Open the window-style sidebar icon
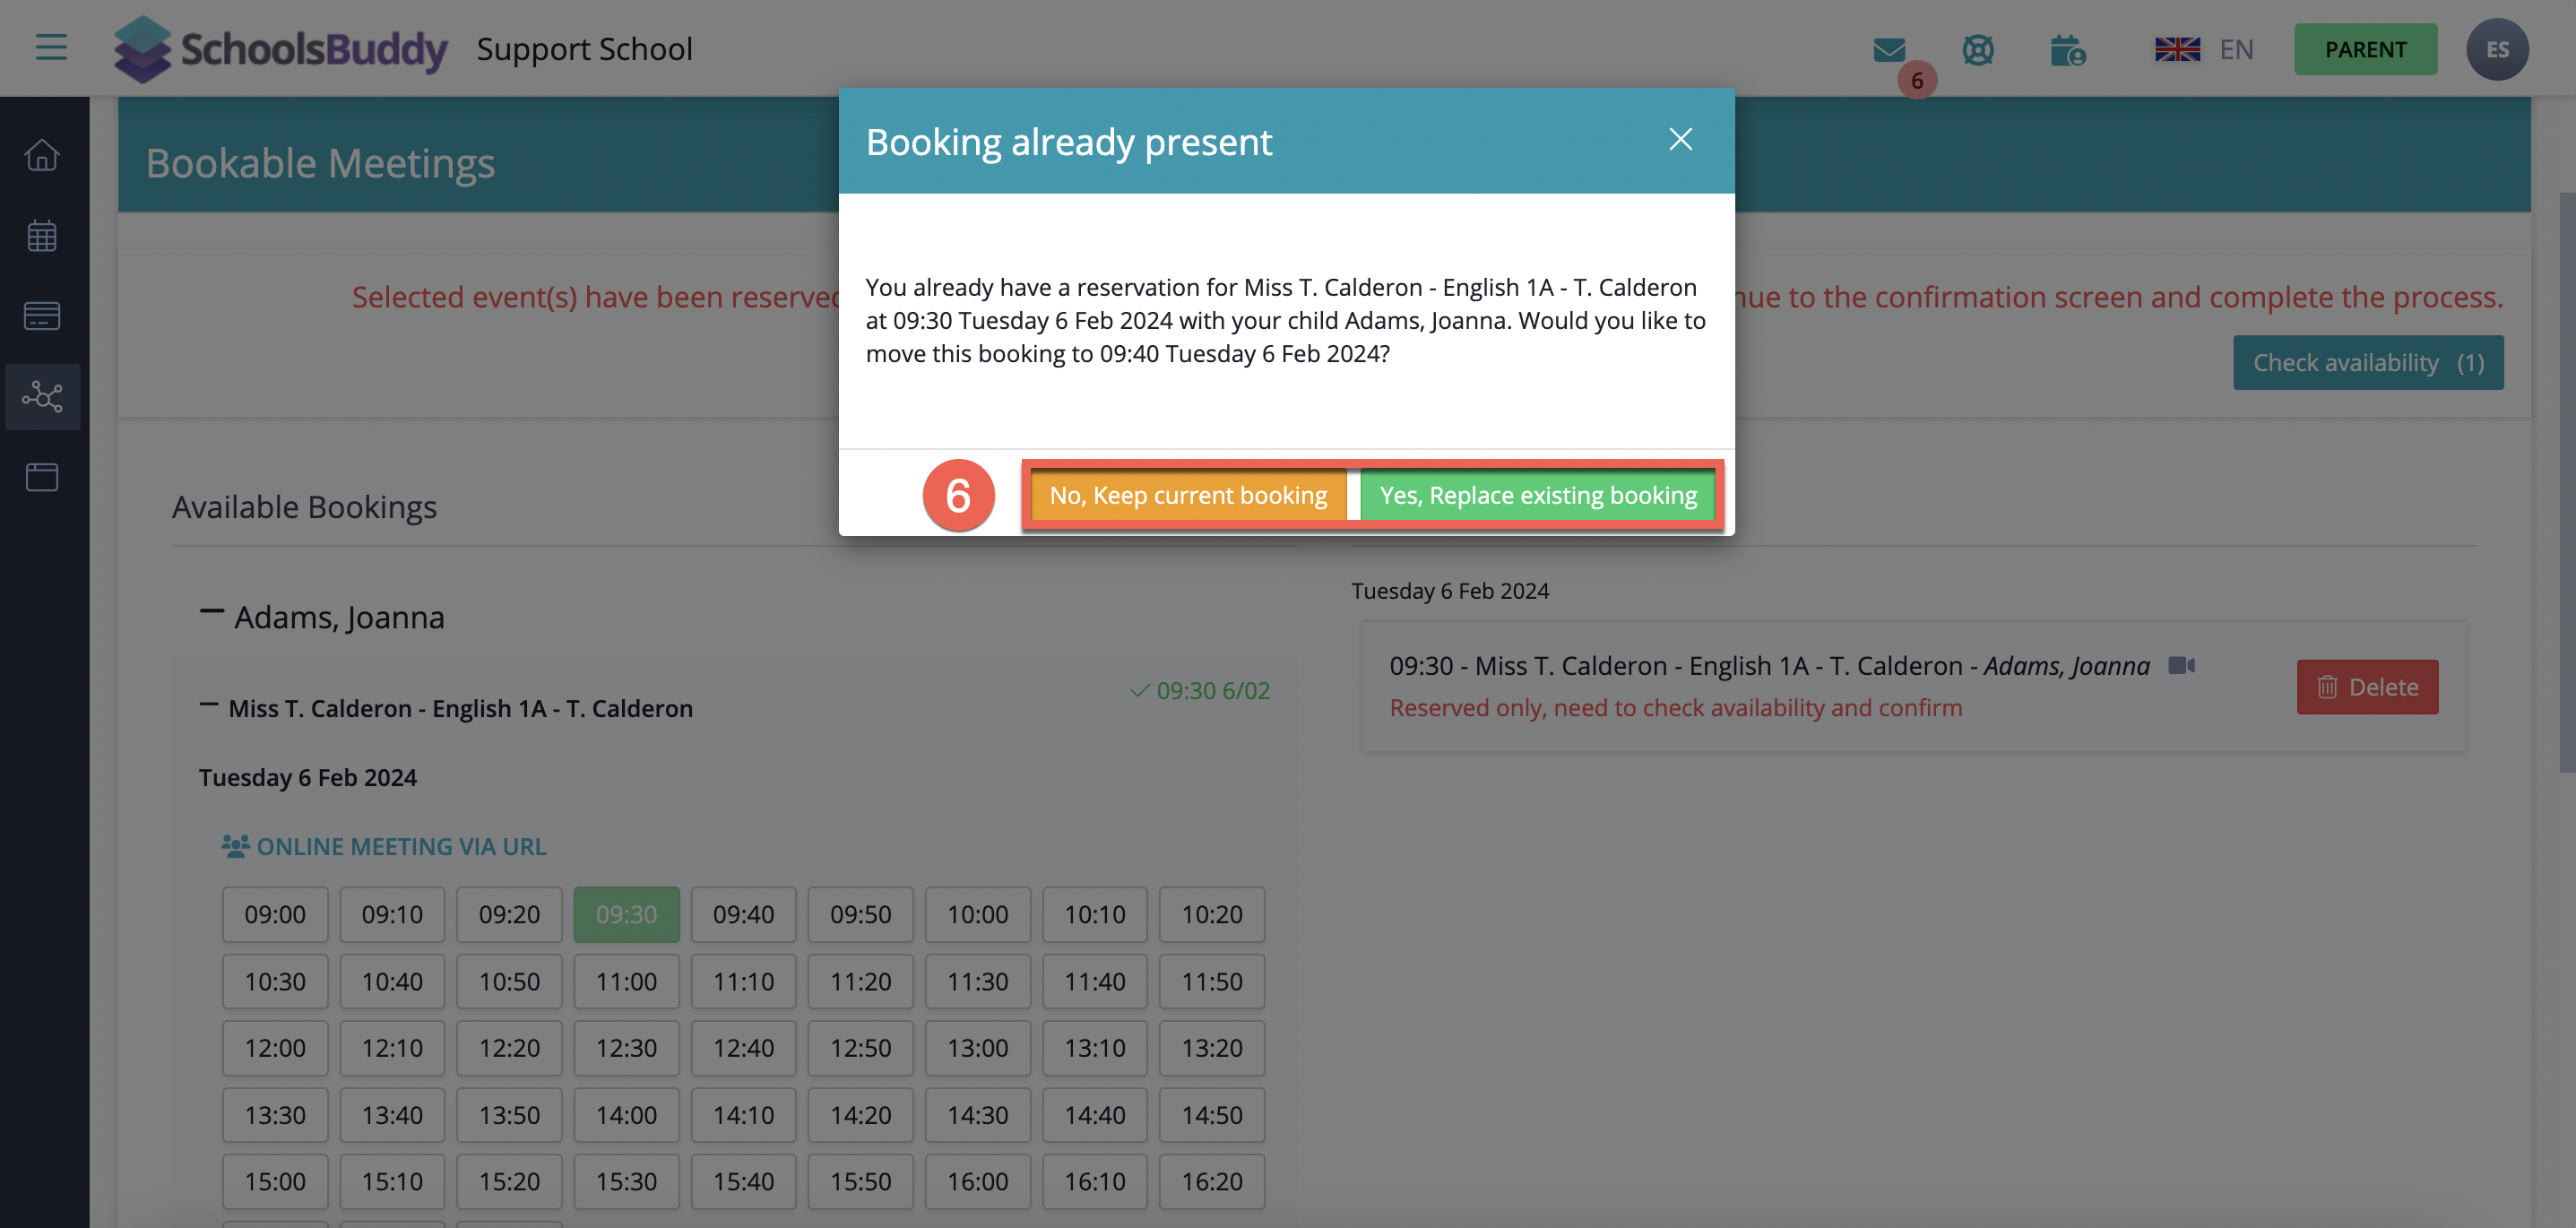Viewport: 2576px width, 1228px height. tap(42, 477)
